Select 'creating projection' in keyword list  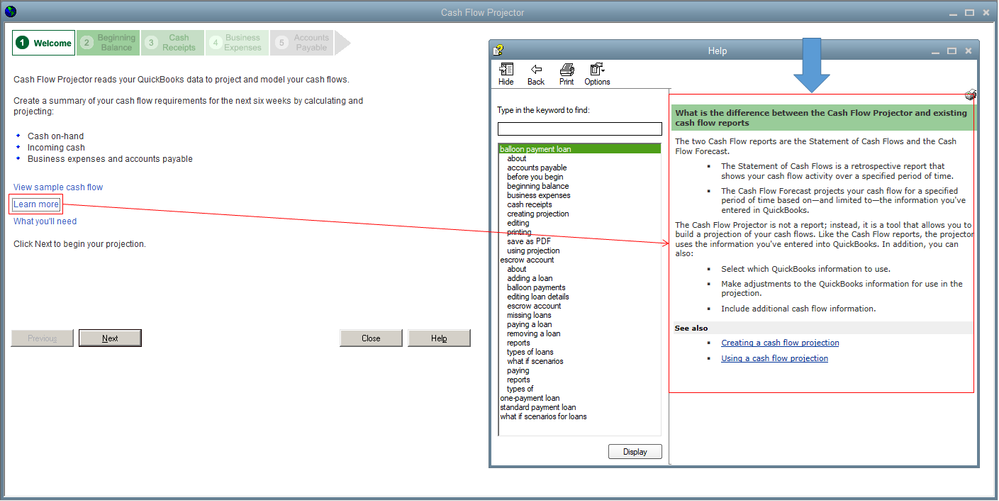[x=538, y=214]
